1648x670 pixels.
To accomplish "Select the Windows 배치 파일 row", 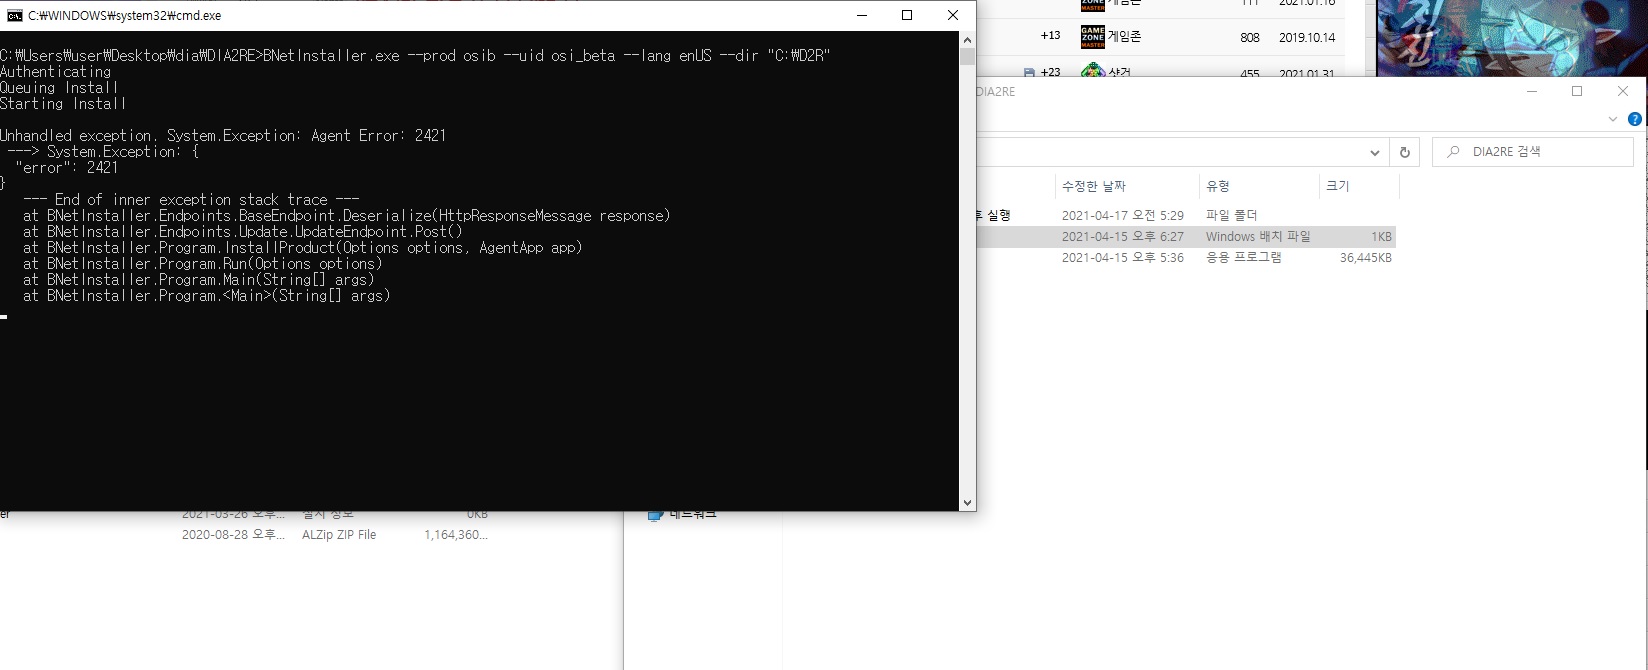I will (x=1257, y=237).
